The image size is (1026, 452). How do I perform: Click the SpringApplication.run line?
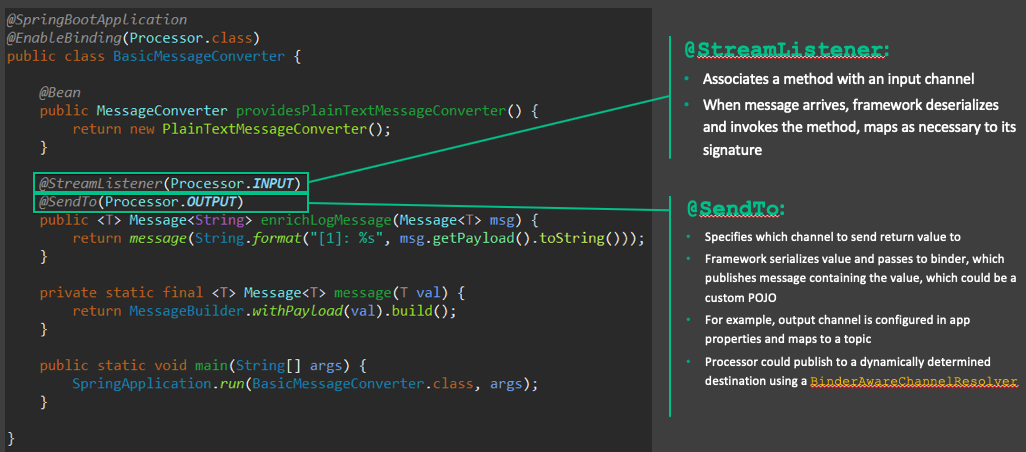pyautogui.click(x=305, y=384)
